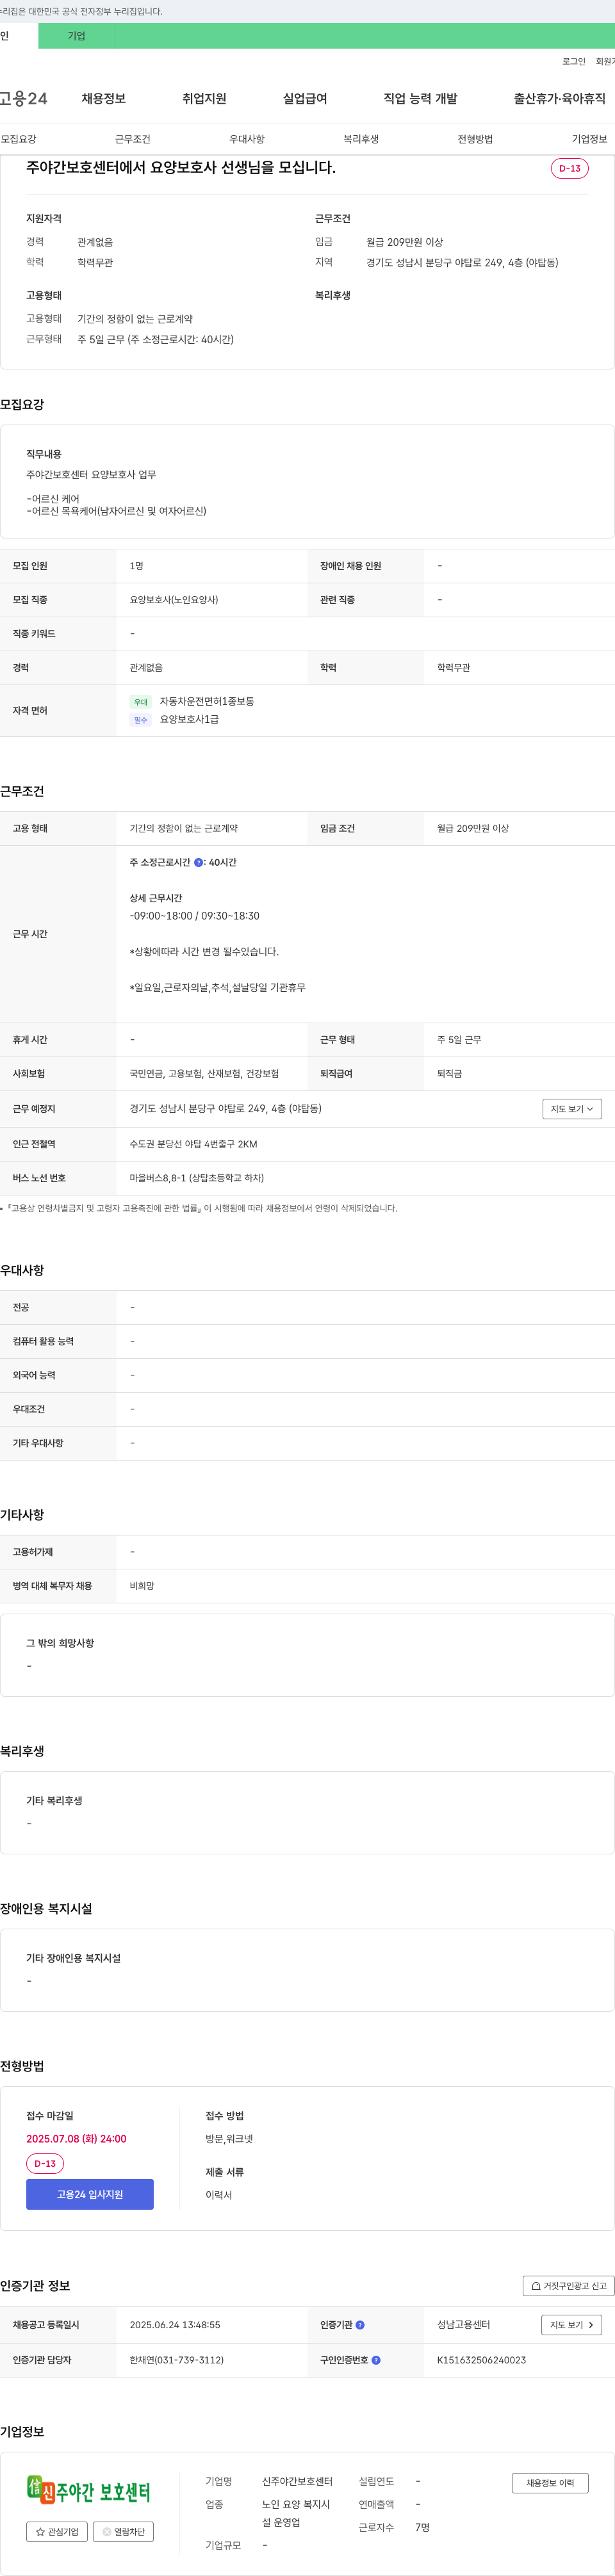
Task: Click the D-13 badge beside the job title
Action: coord(570,168)
